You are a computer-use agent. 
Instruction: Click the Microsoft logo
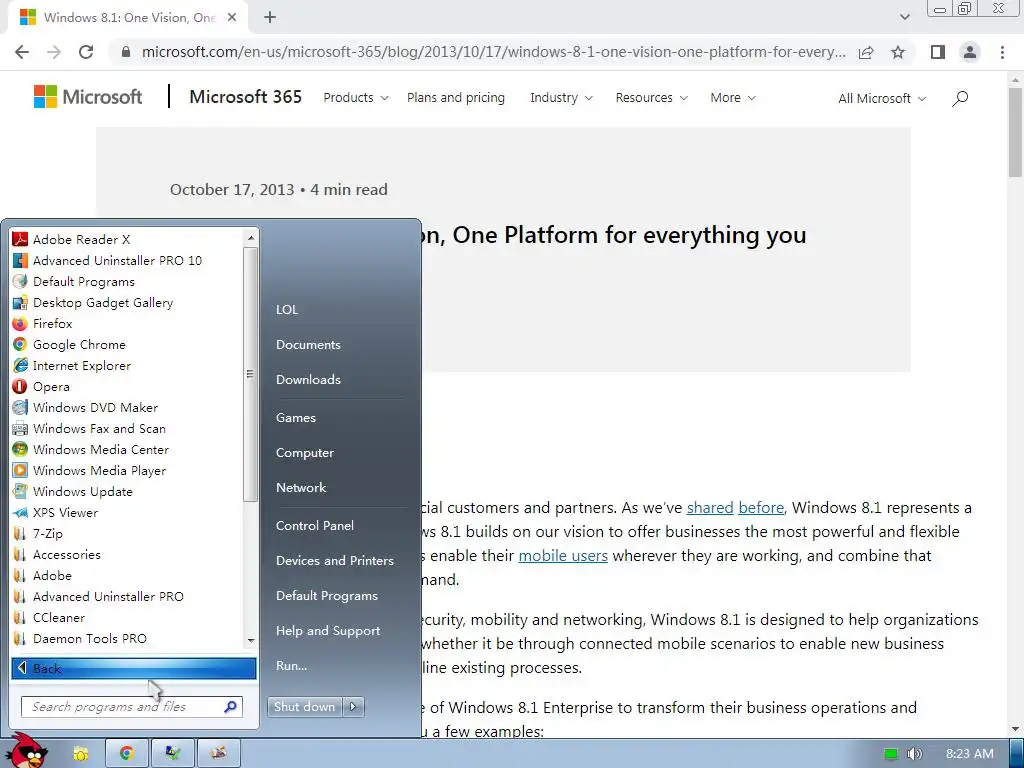coord(88,97)
